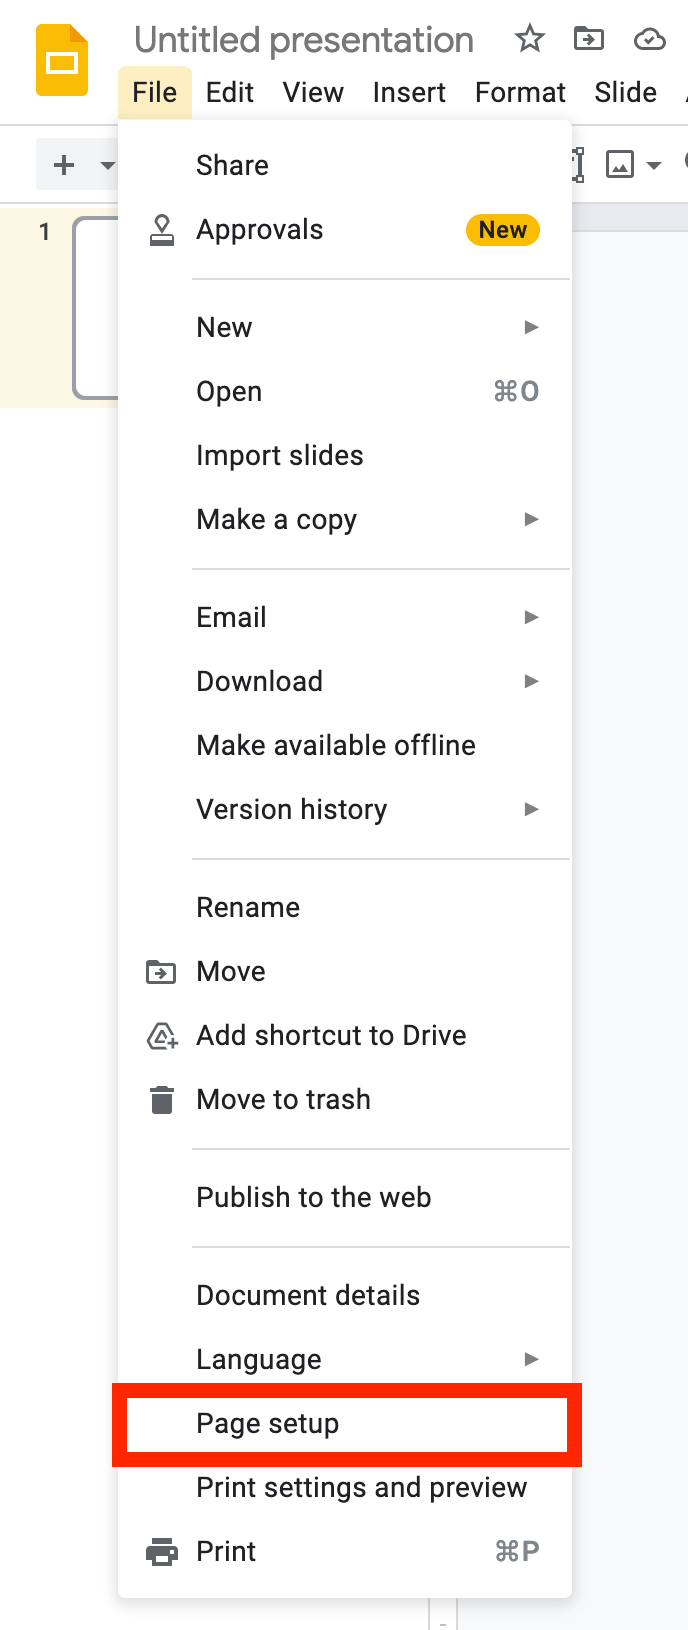Select Make available offline option
This screenshot has width=688, height=1630.
click(x=335, y=746)
